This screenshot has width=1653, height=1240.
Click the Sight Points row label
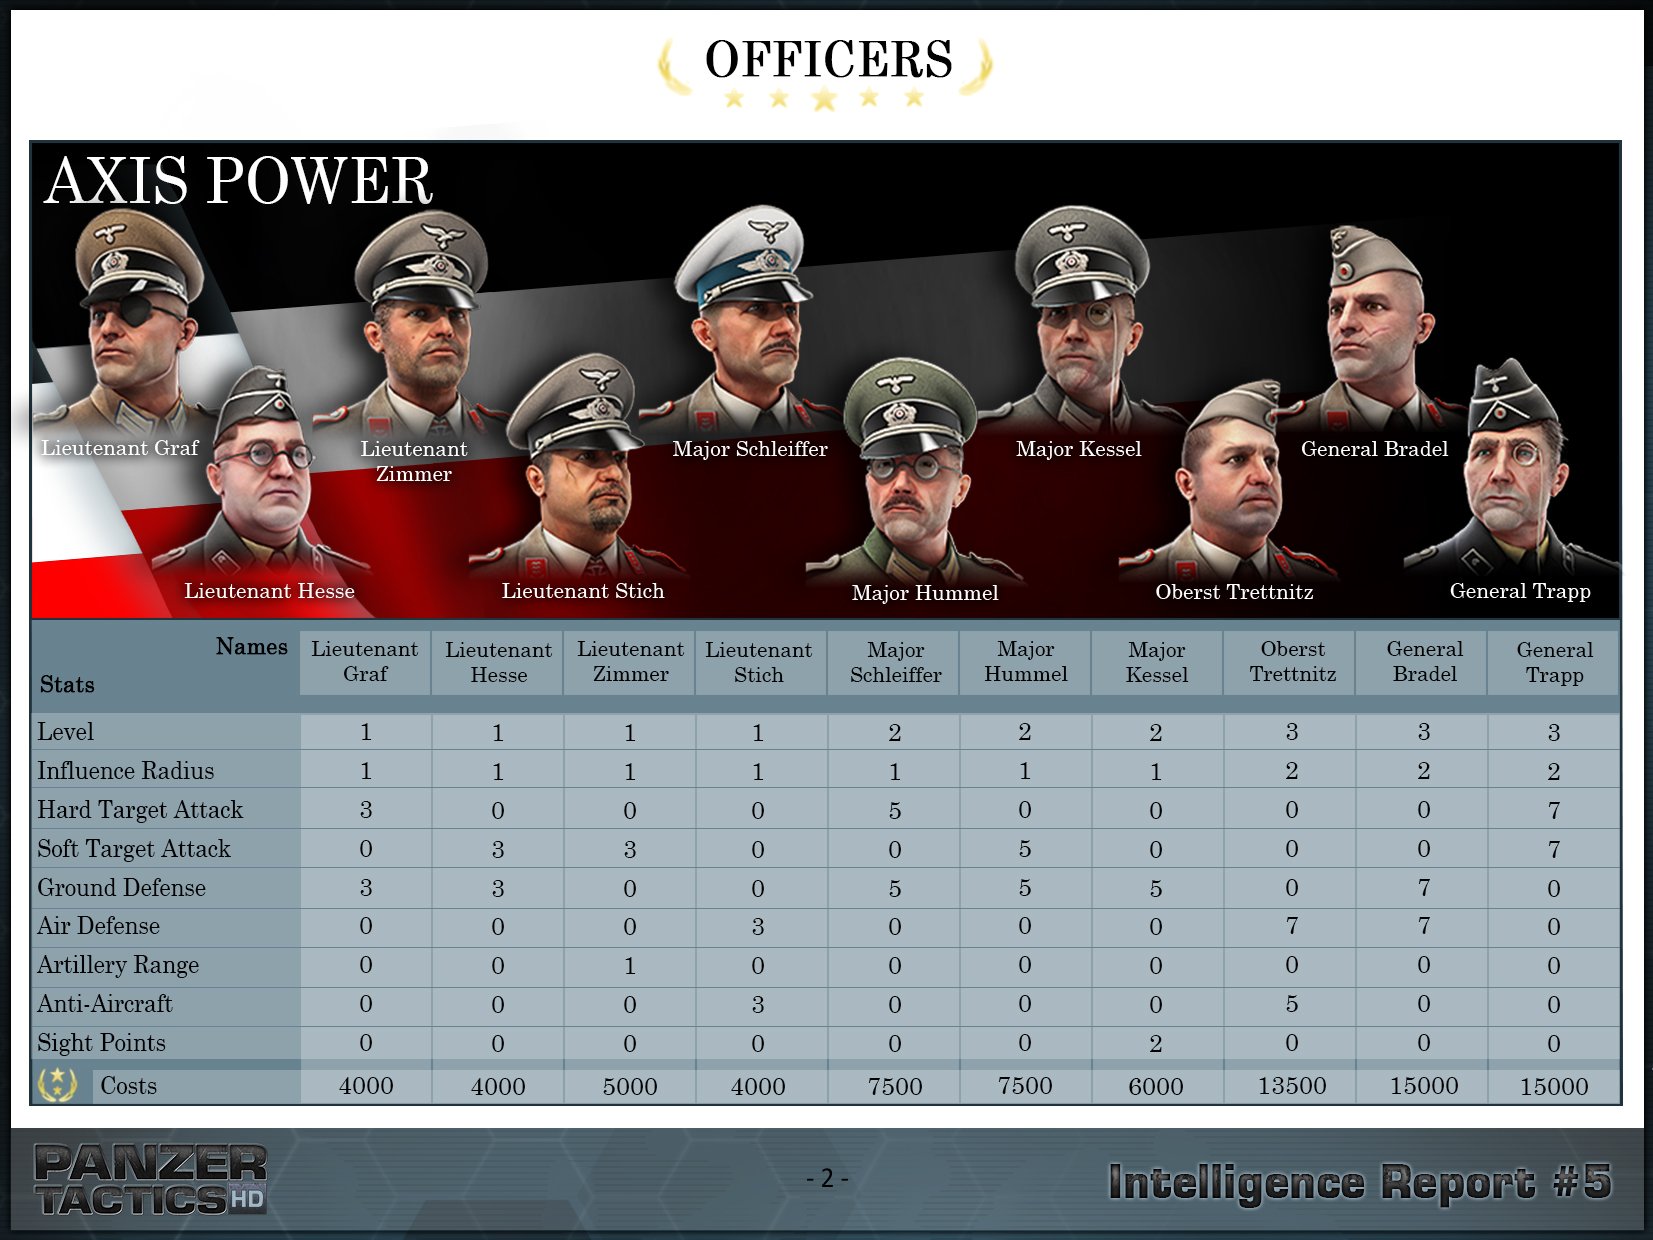click(x=102, y=1043)
